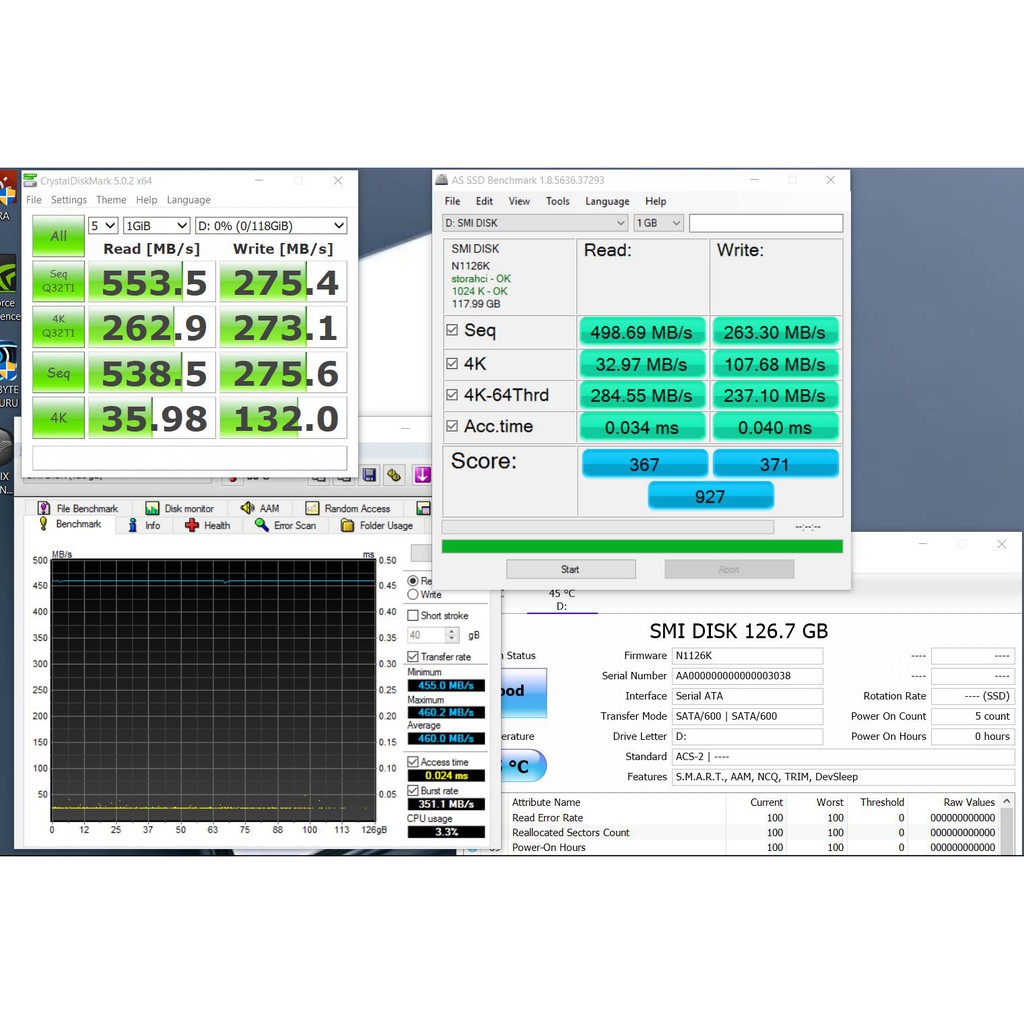
Task: Uncheck the 4K test in AS SSD
Action: coord(452,363)
